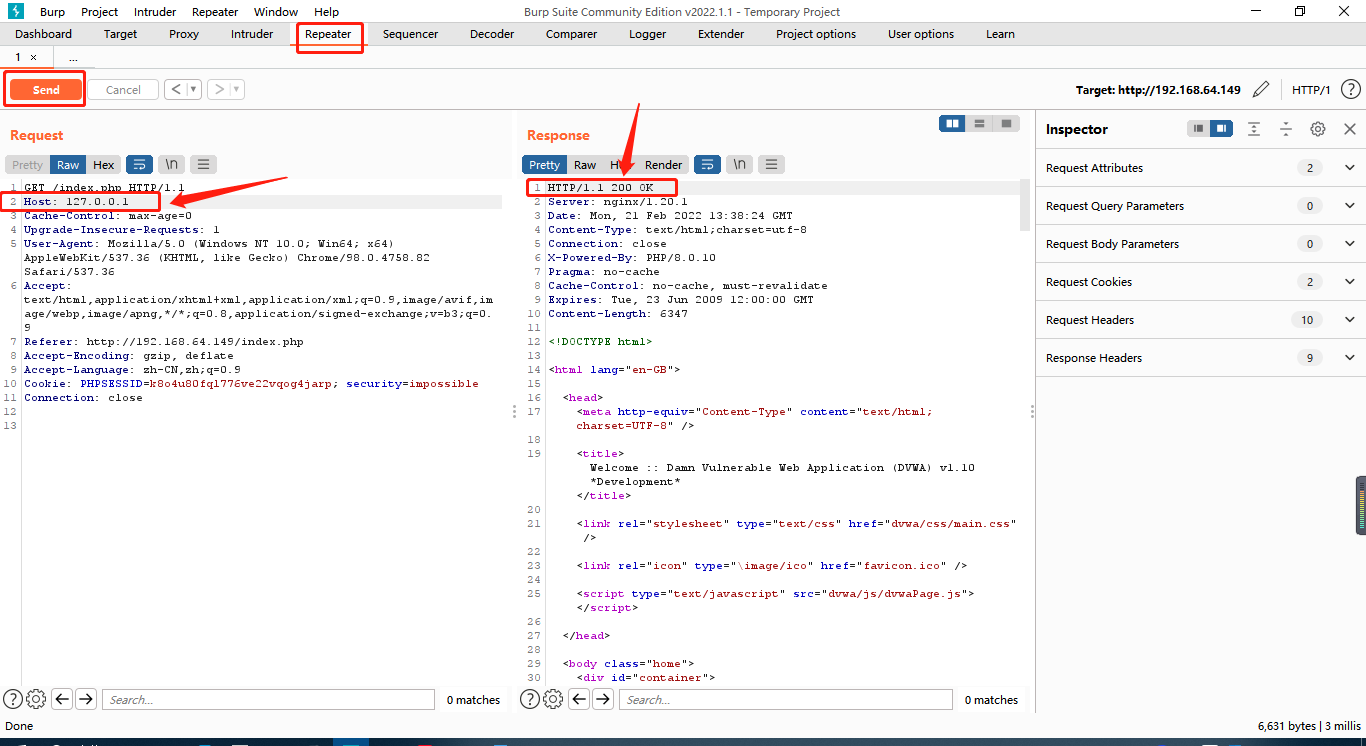Screen dimensions: 1366x746
Task: Toggle line wrap icon in Response panel
Action: click(707, 165)
